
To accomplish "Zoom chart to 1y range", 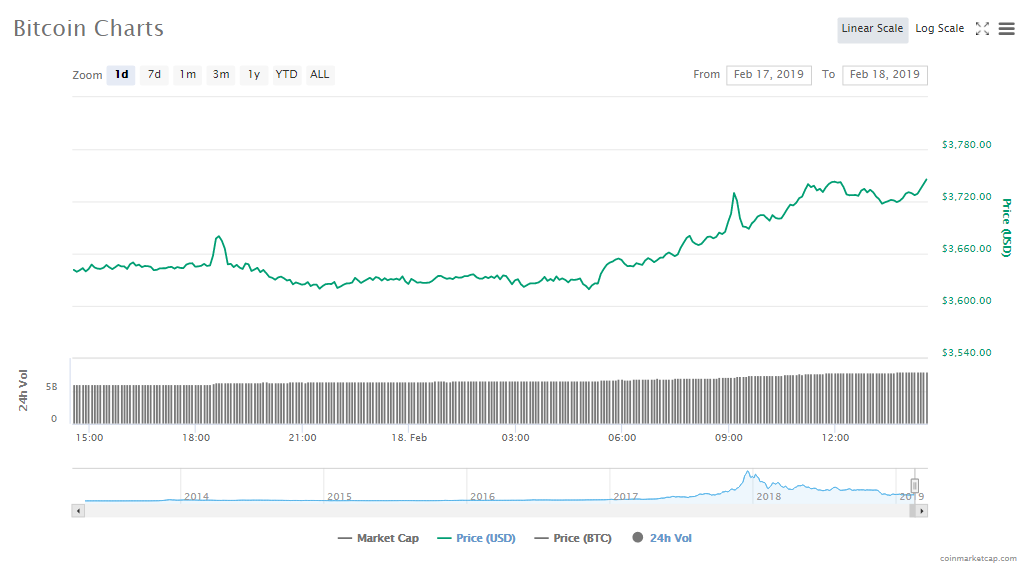I will point(254,75).
